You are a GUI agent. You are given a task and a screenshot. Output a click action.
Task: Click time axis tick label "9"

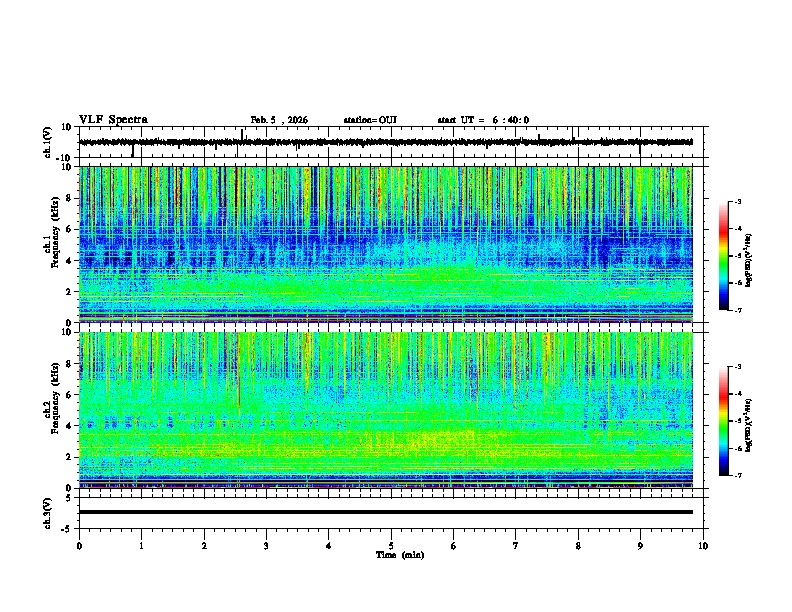(x=640, y=545)
